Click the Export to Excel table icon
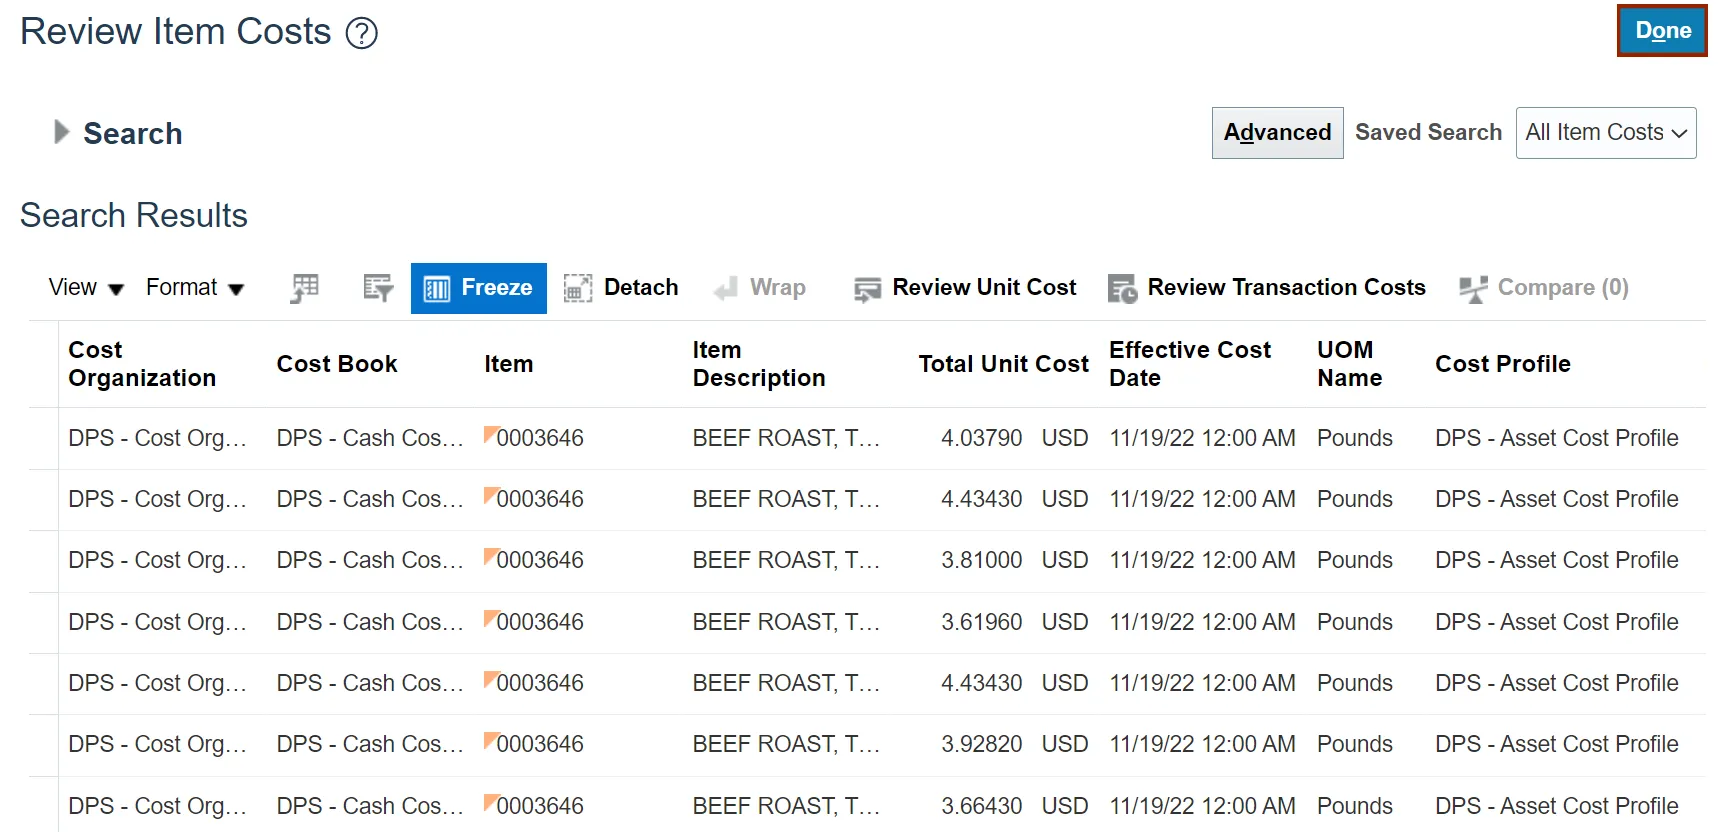 (305, 288)
